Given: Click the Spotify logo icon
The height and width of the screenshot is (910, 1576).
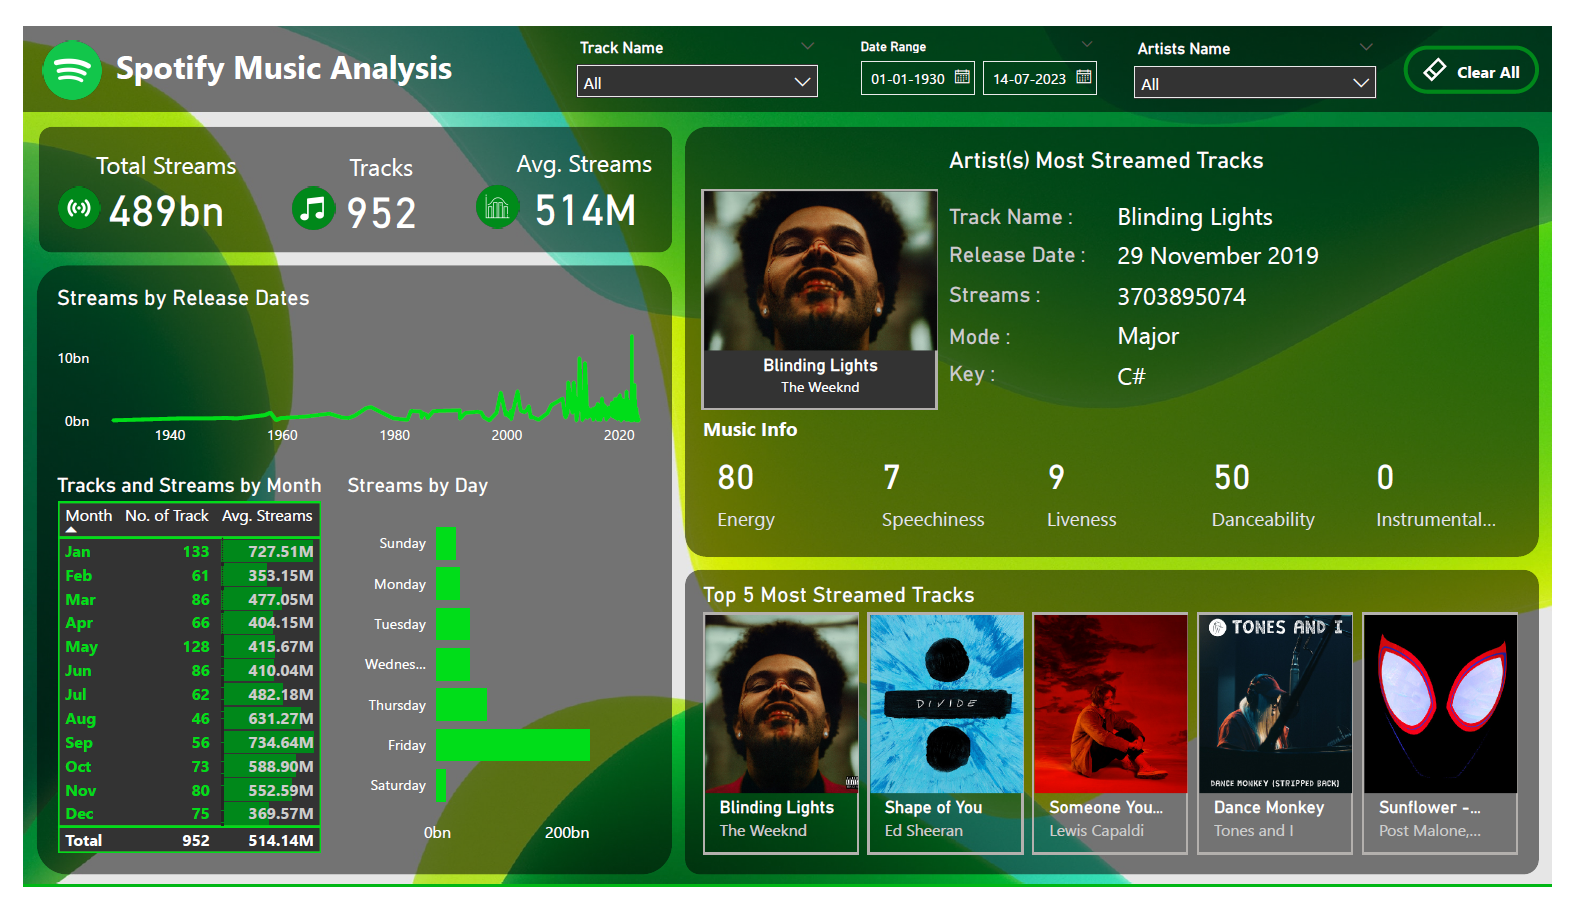Looking at the screenshot, I should pyautogui.click(x=72, y=70).
